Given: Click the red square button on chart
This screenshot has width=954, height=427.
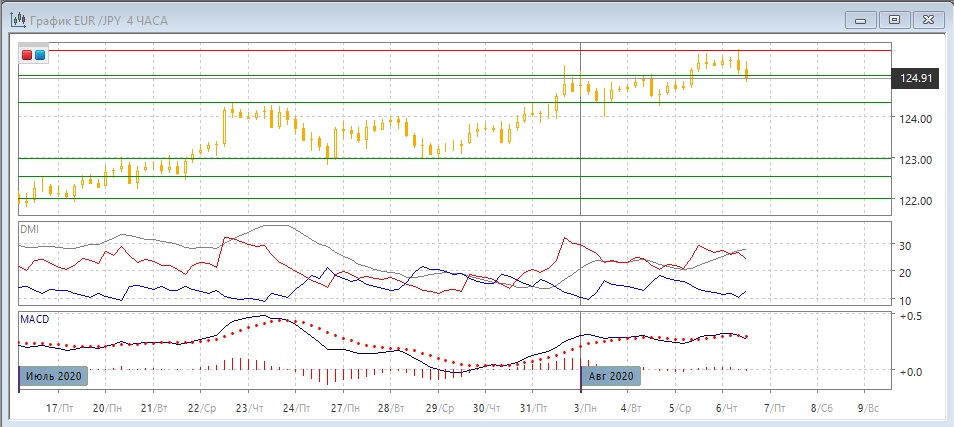Looking at the screenshot, I should pos(27,55).
